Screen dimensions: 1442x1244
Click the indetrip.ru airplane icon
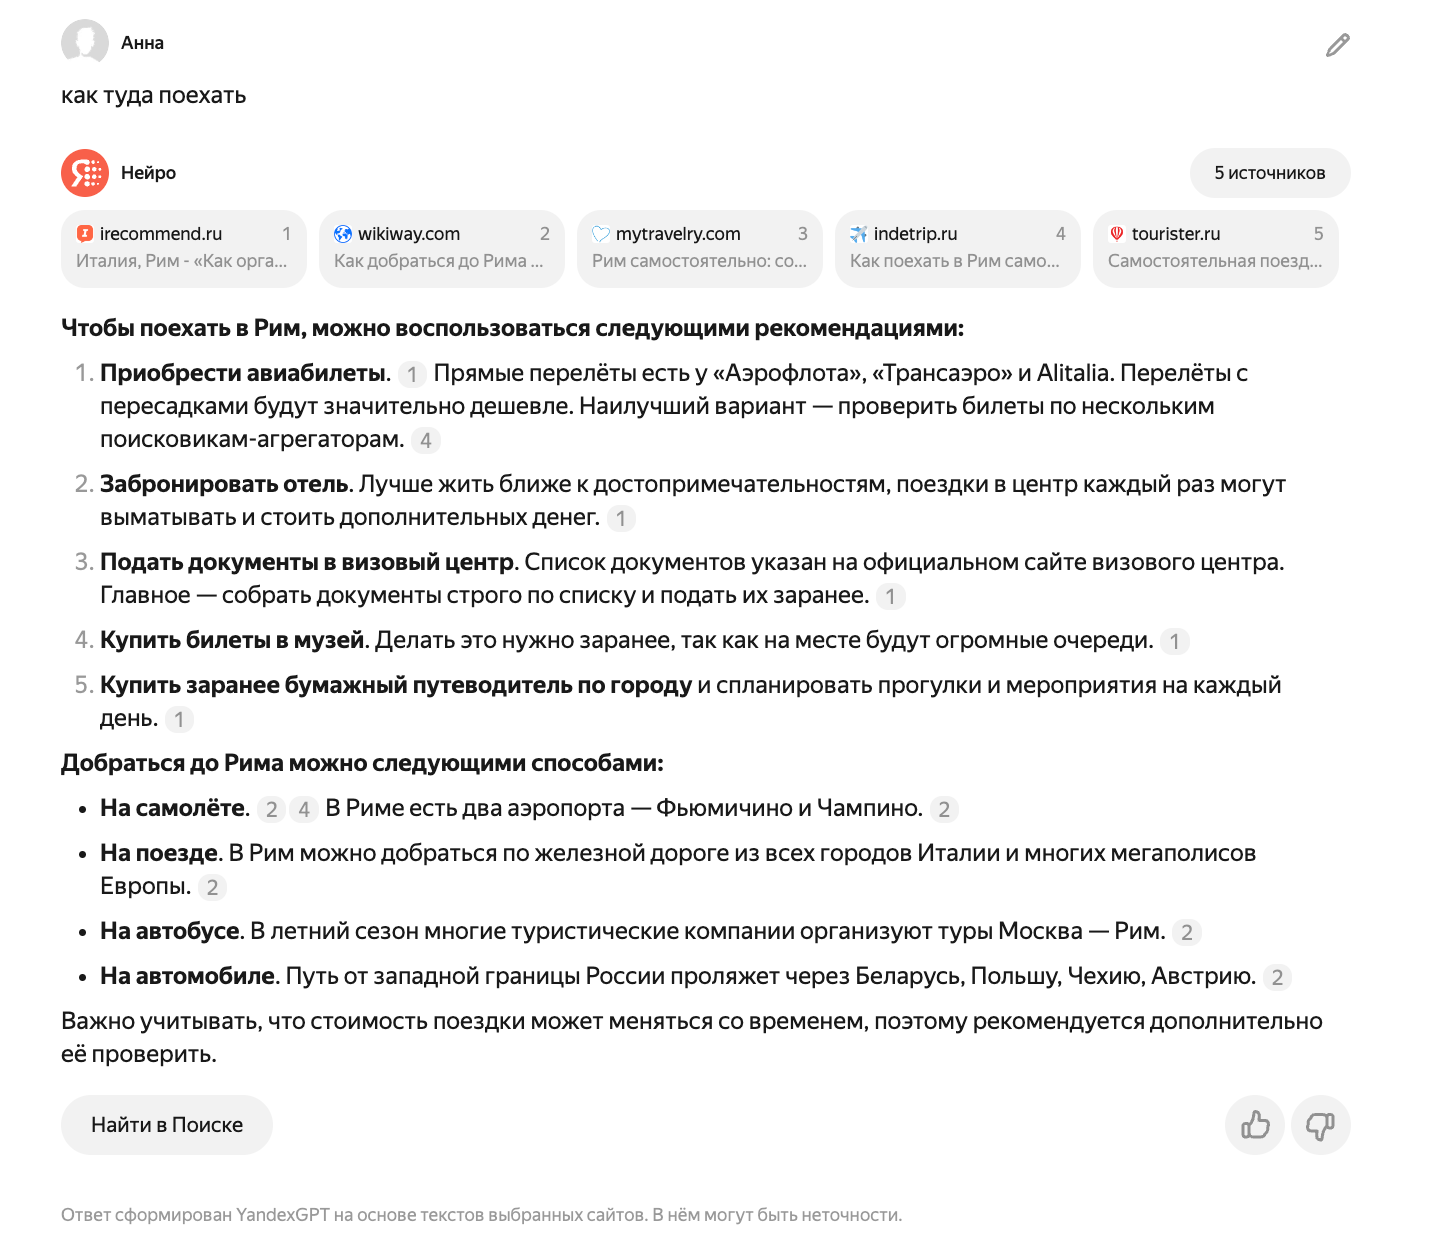[858, 233]
